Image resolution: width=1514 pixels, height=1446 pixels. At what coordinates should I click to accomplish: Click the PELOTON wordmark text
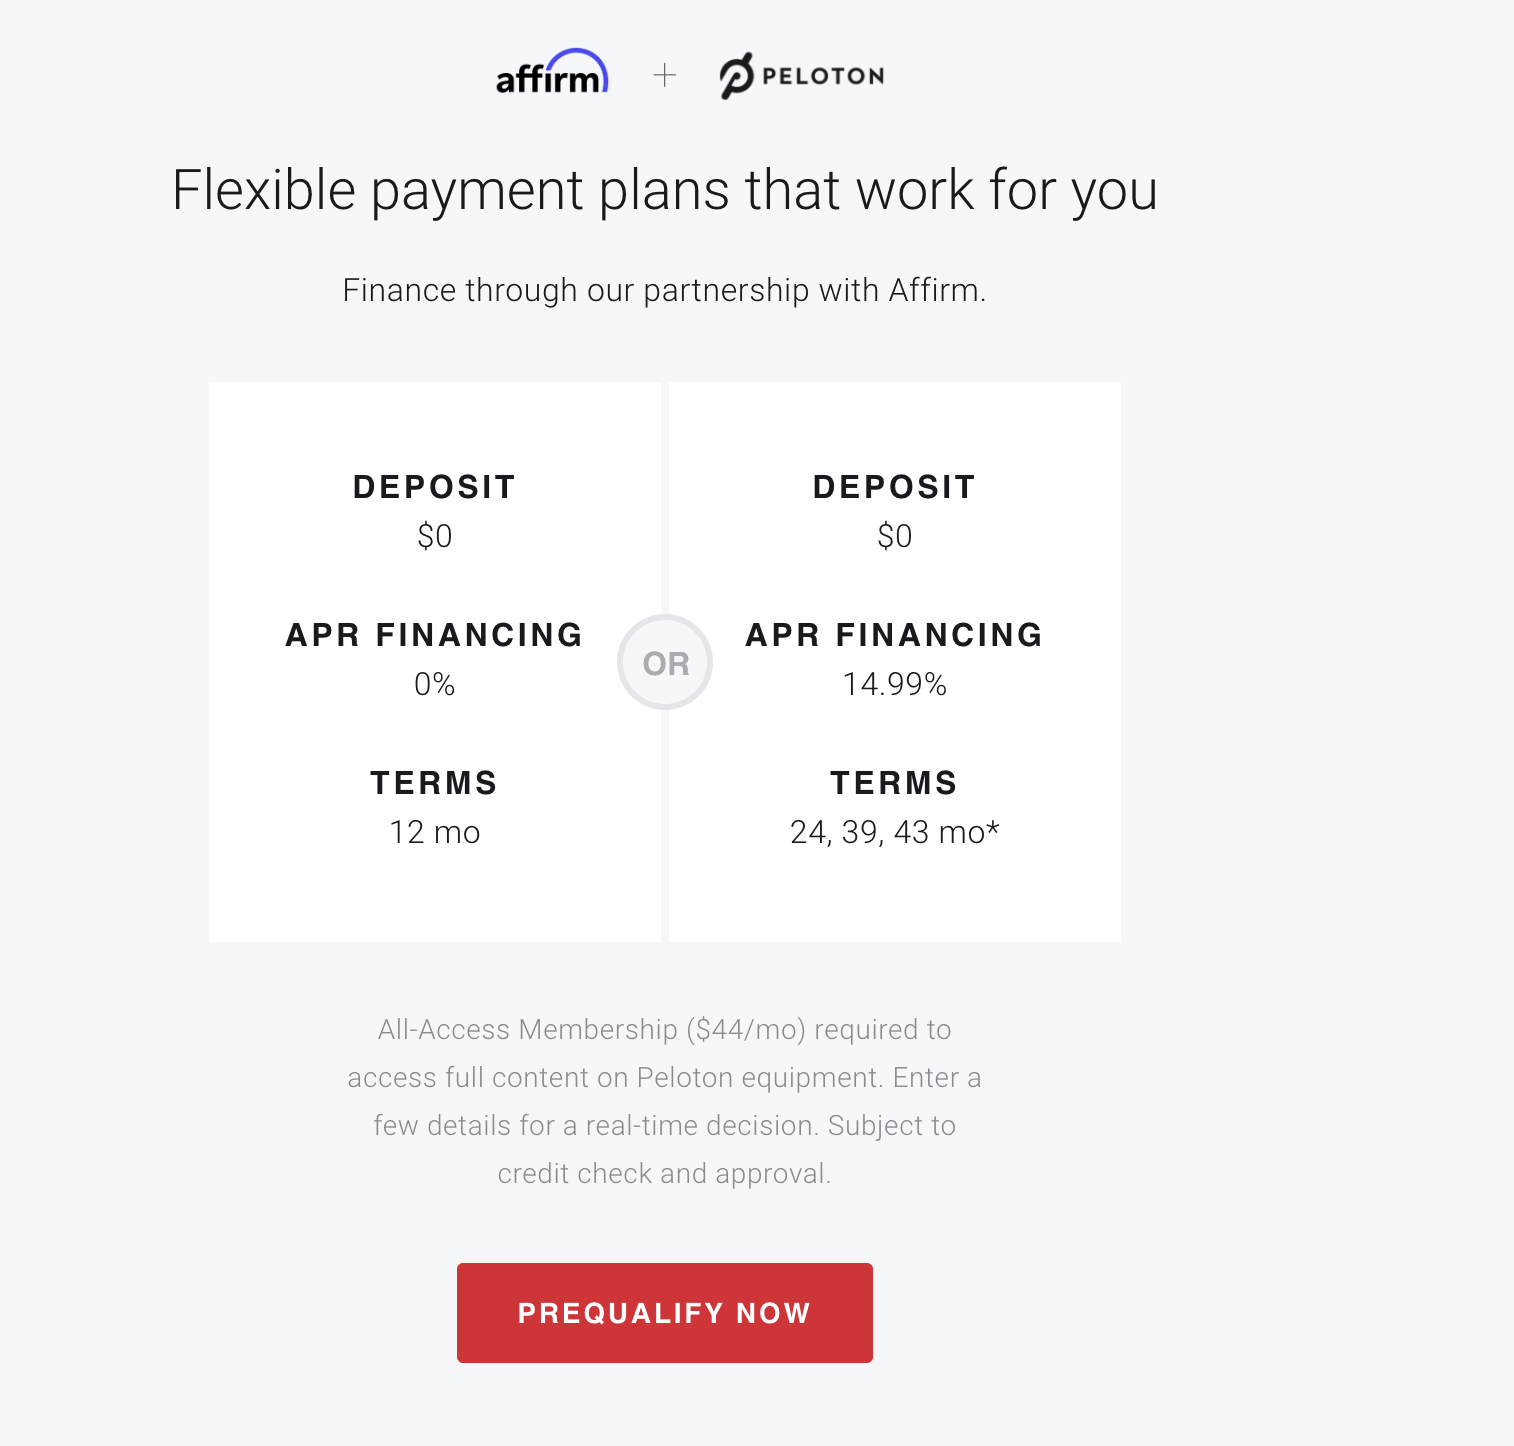pos(823,76)
